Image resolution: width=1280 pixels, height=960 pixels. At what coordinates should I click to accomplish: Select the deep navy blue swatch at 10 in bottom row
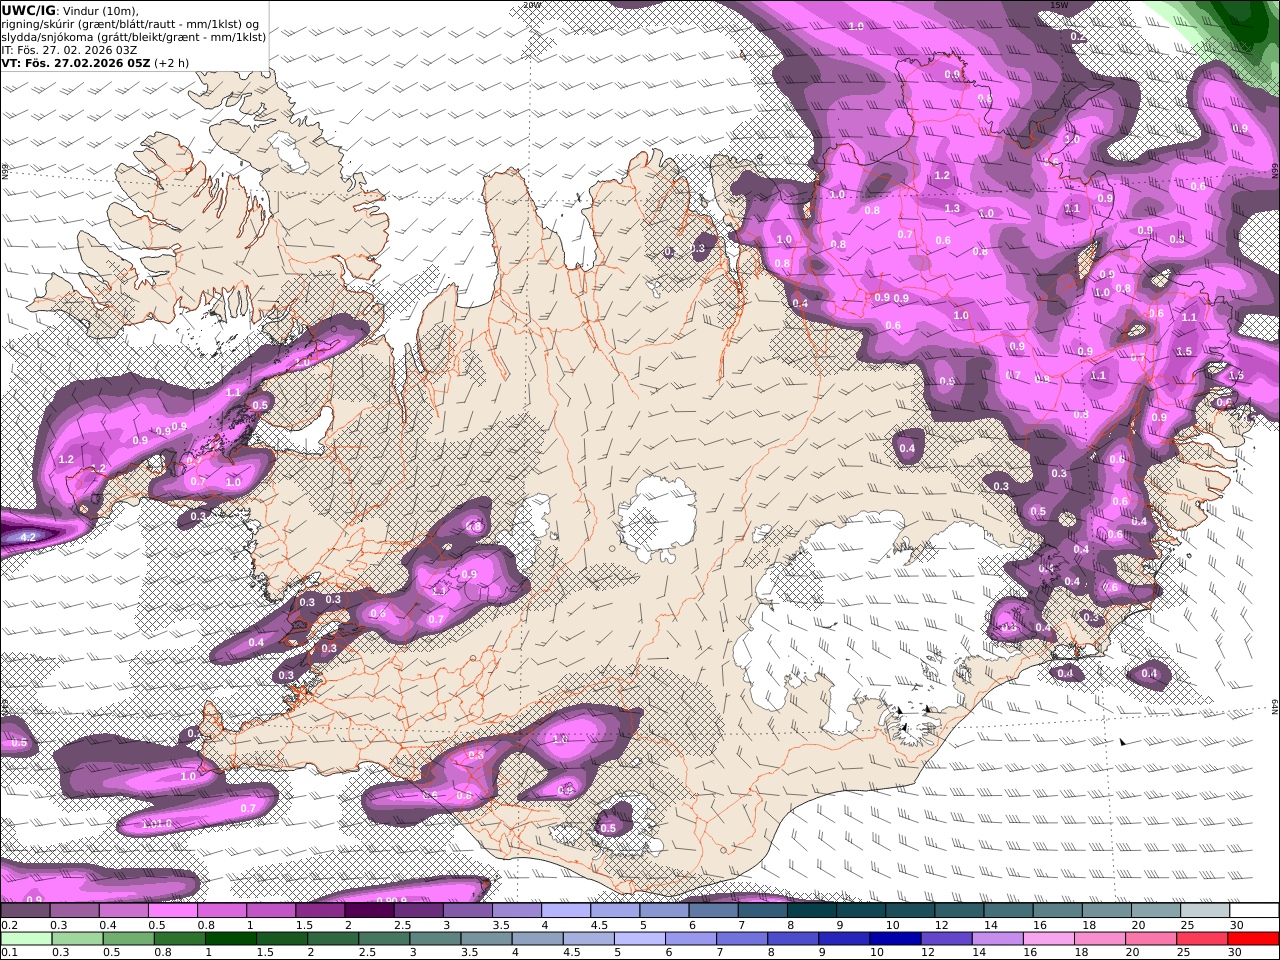(x=895, y=939)
